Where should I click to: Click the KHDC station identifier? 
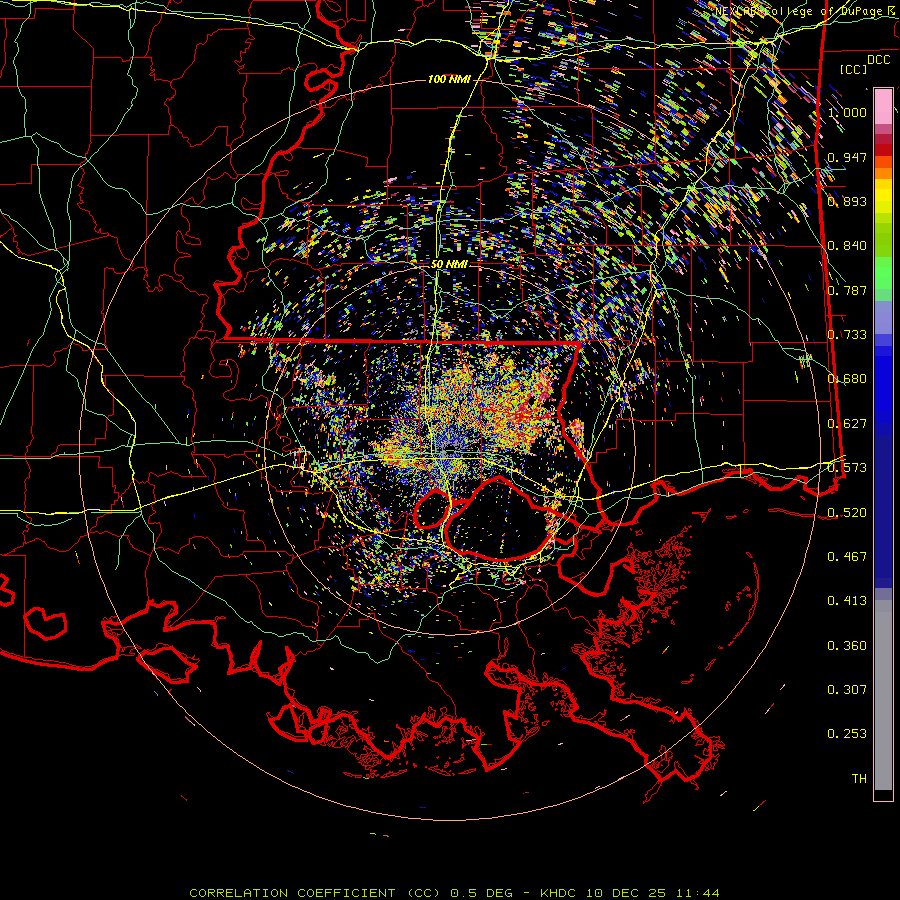[559, 893]
